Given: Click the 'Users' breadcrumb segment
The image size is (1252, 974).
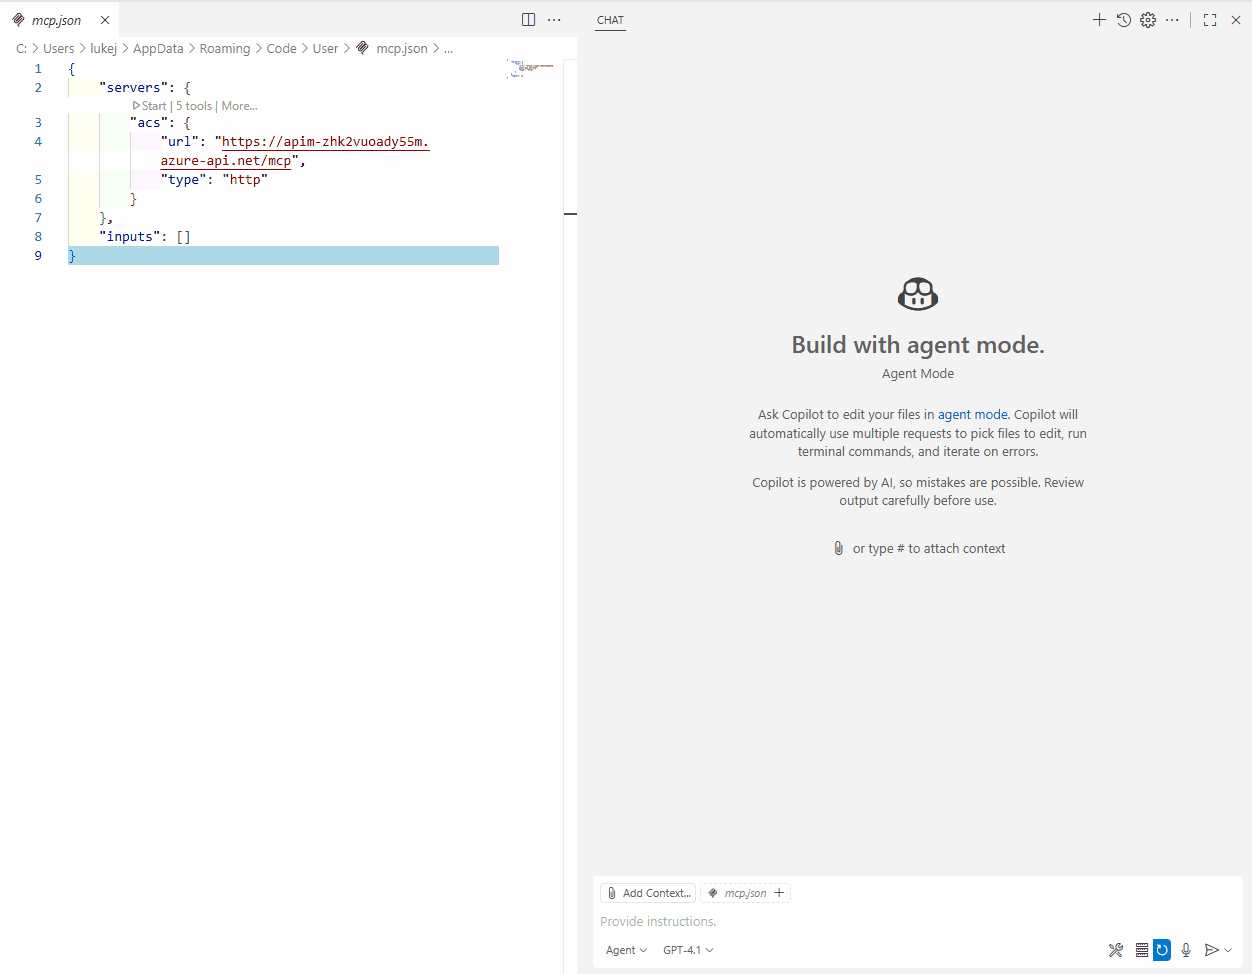Looking at the screenshot, I should click(x=59, y=48).
